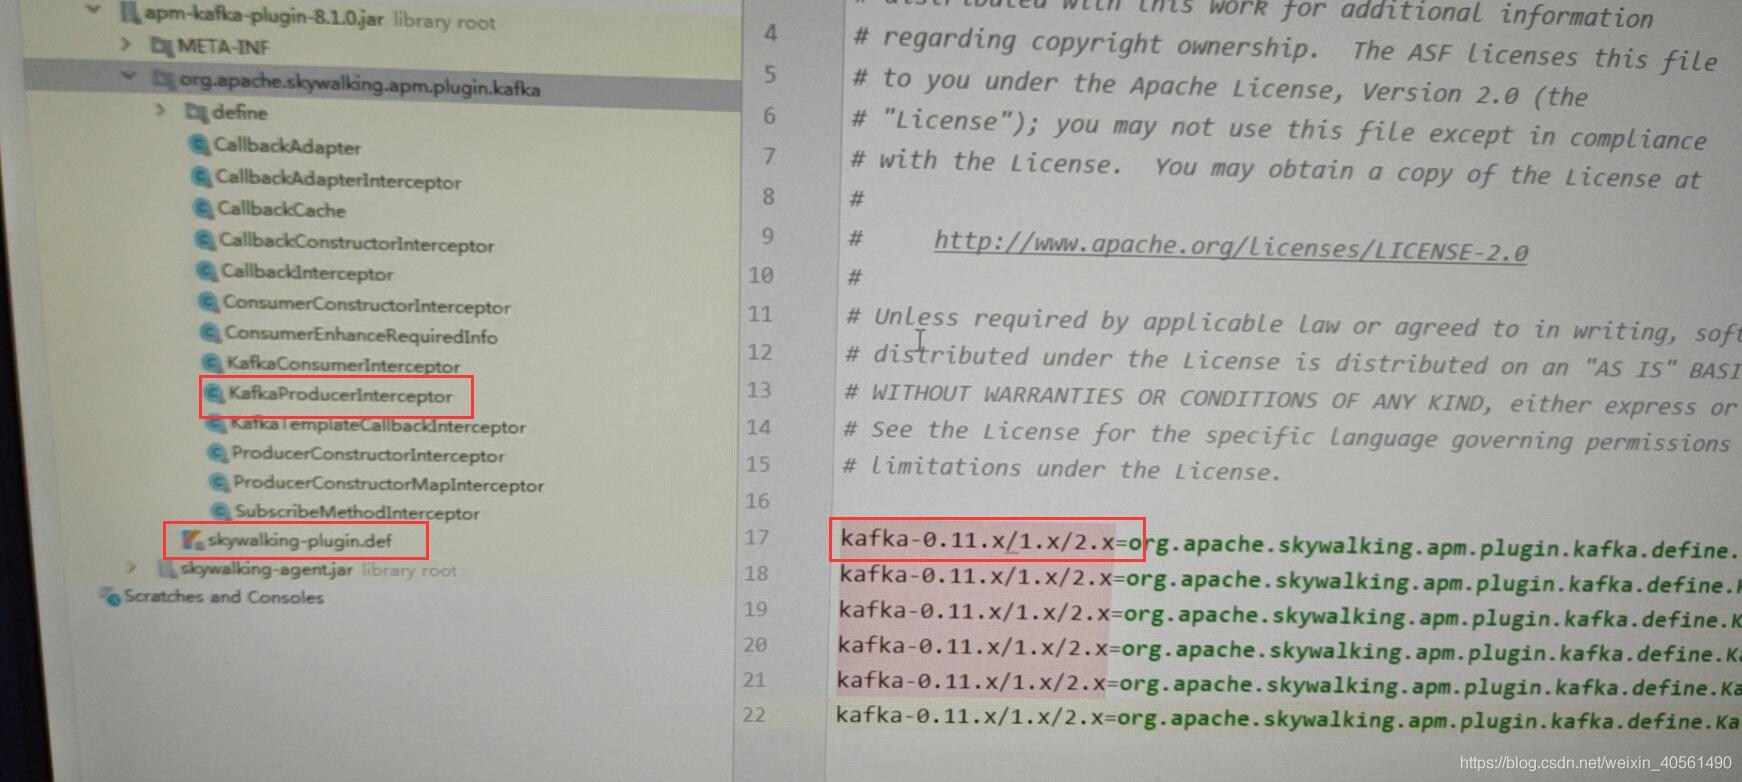1742x782 pixels.
Task: Click the ConsumerEnhanceRequiredInfo class icon
Action: (211, 332)
